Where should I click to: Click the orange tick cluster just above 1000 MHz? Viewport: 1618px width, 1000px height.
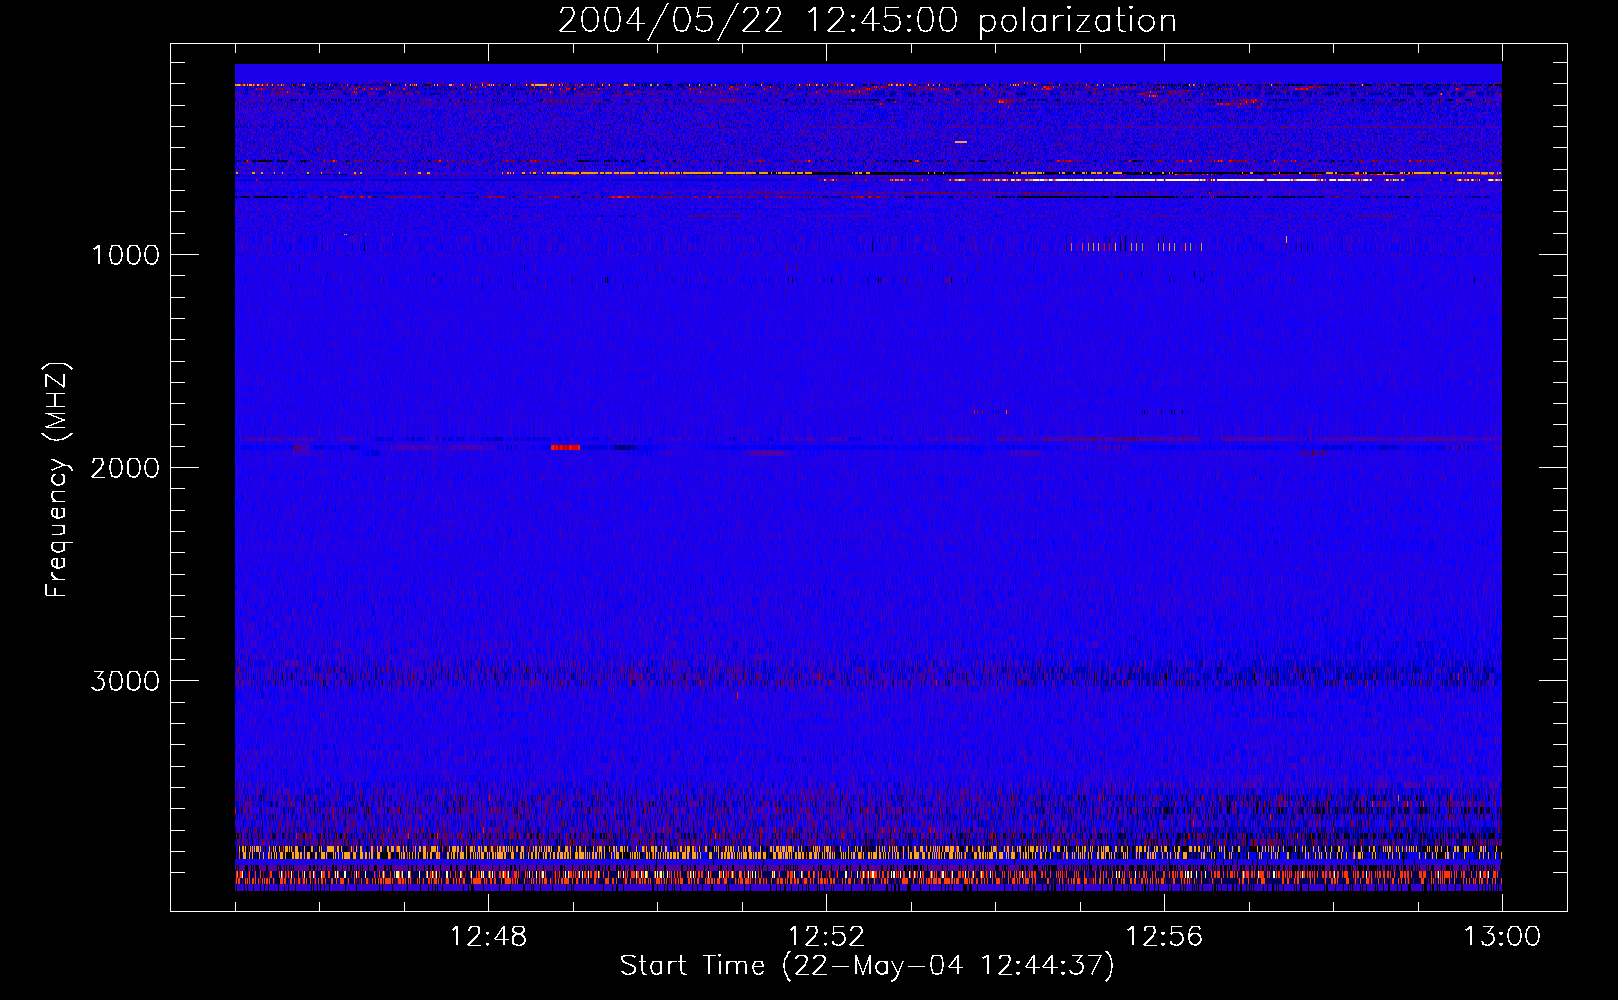1135,246
